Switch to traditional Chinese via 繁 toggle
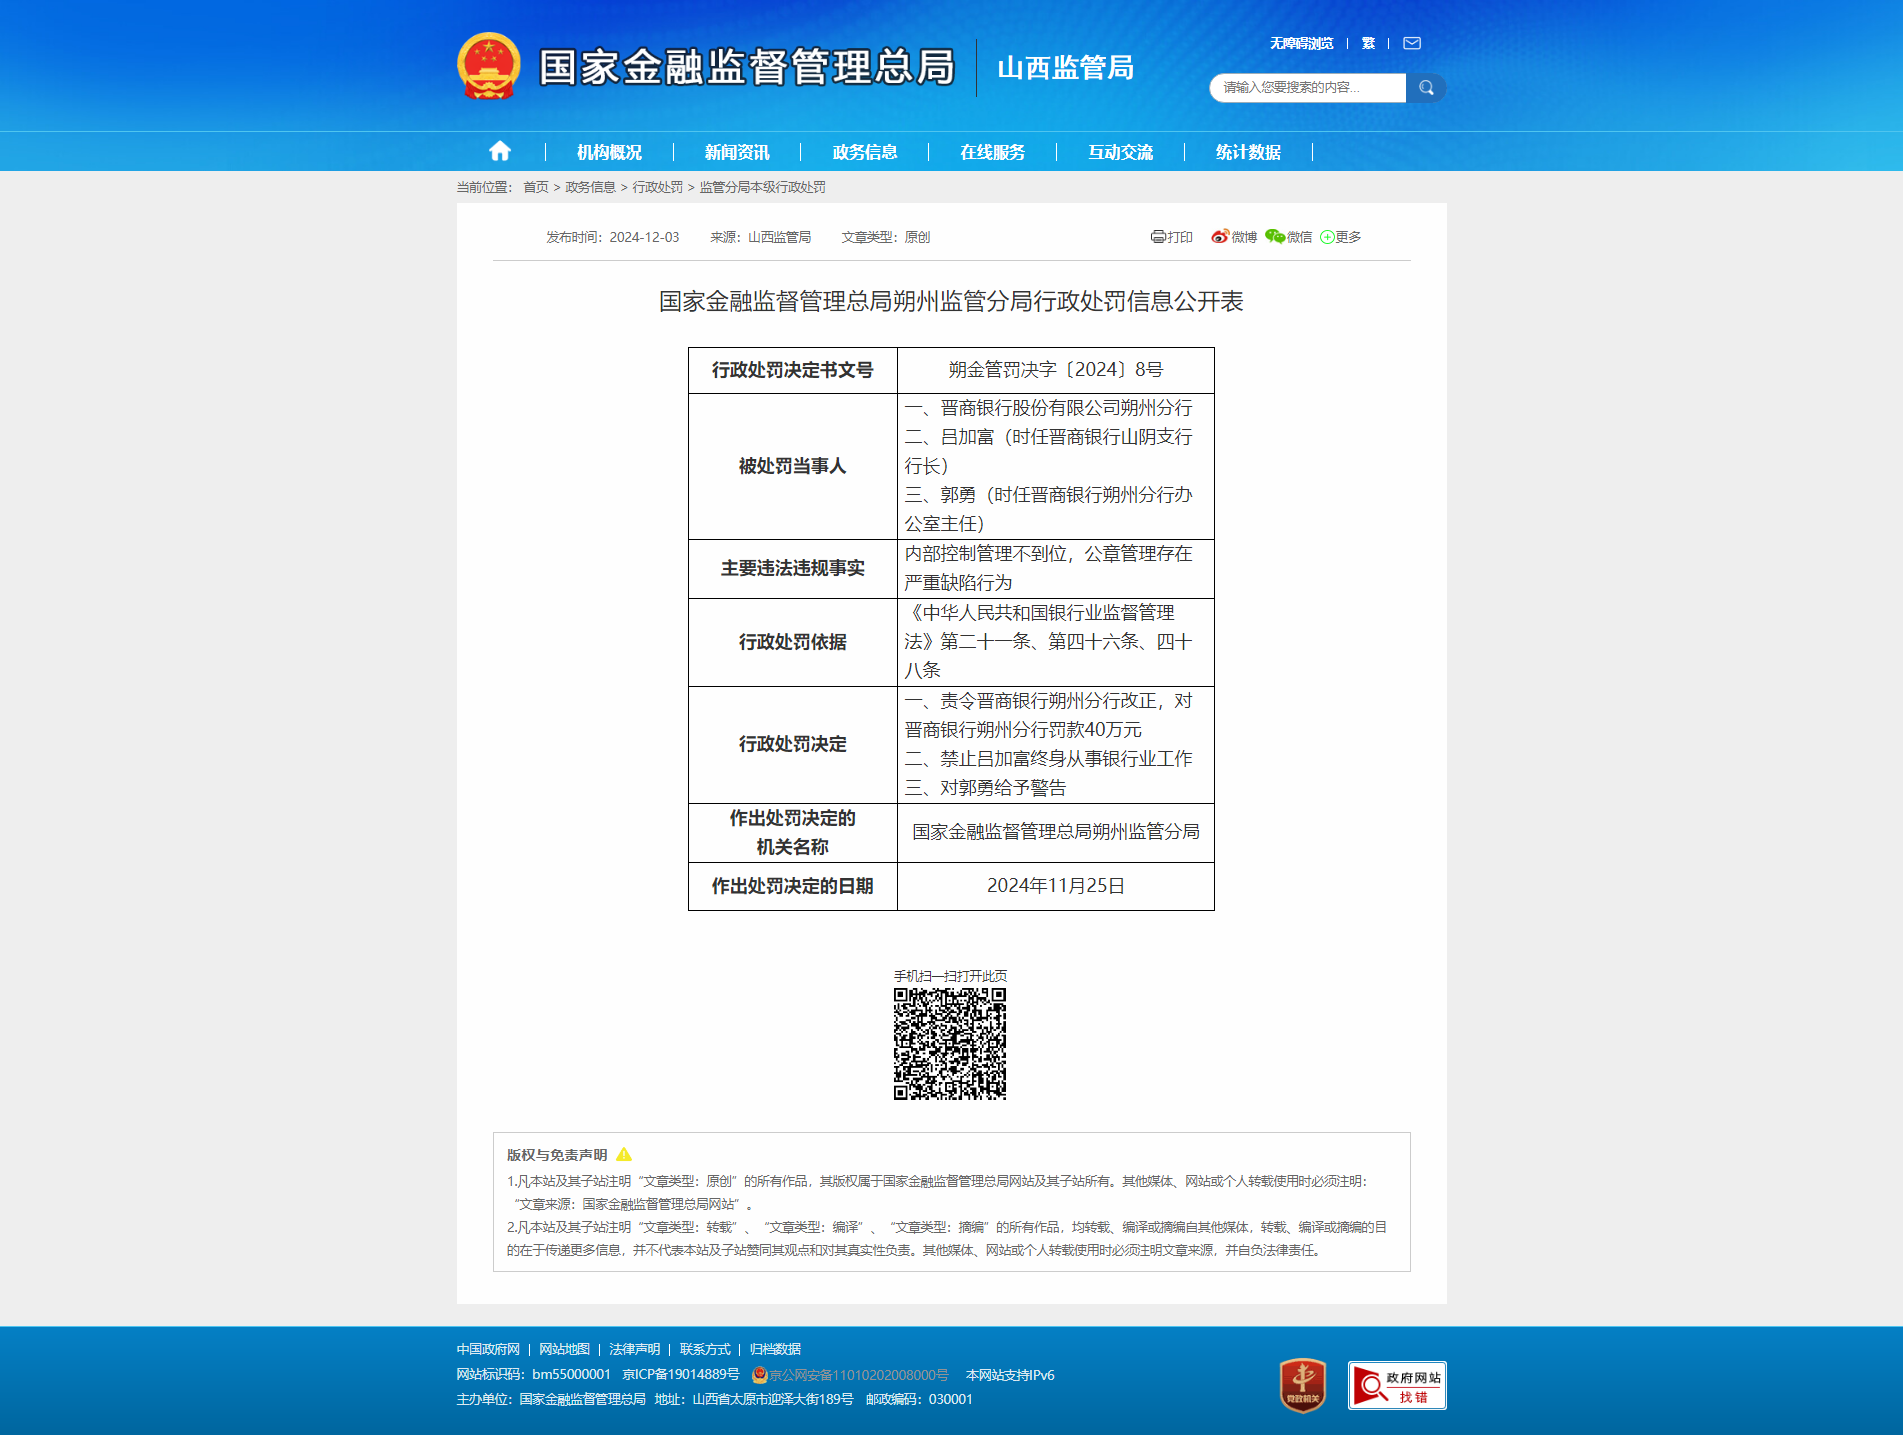The image size is (1903, 1435). point(1368,43)
